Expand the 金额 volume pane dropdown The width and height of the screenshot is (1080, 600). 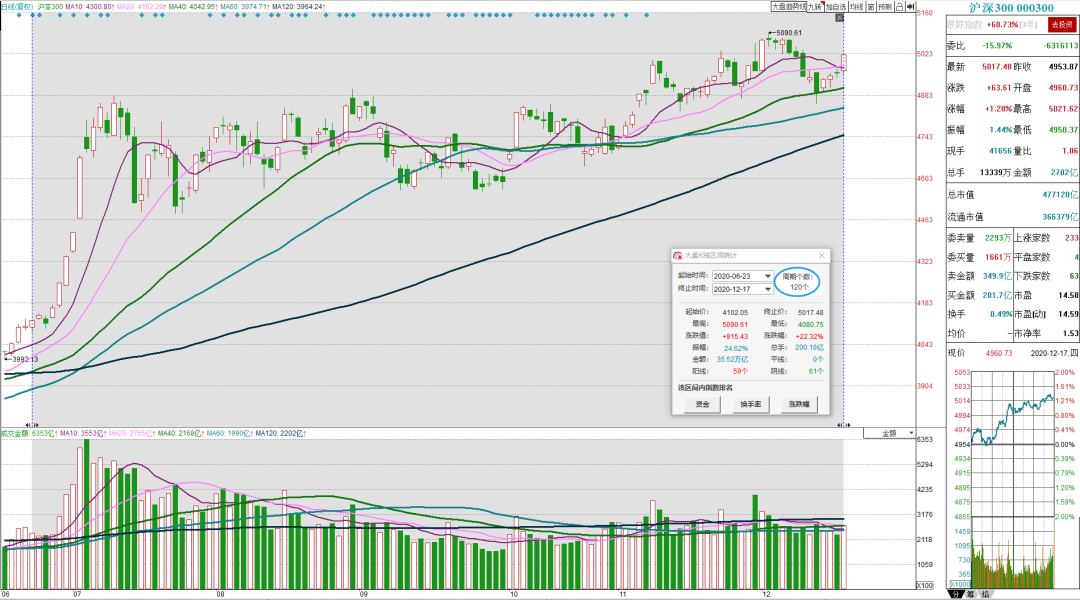coord(889,433)
